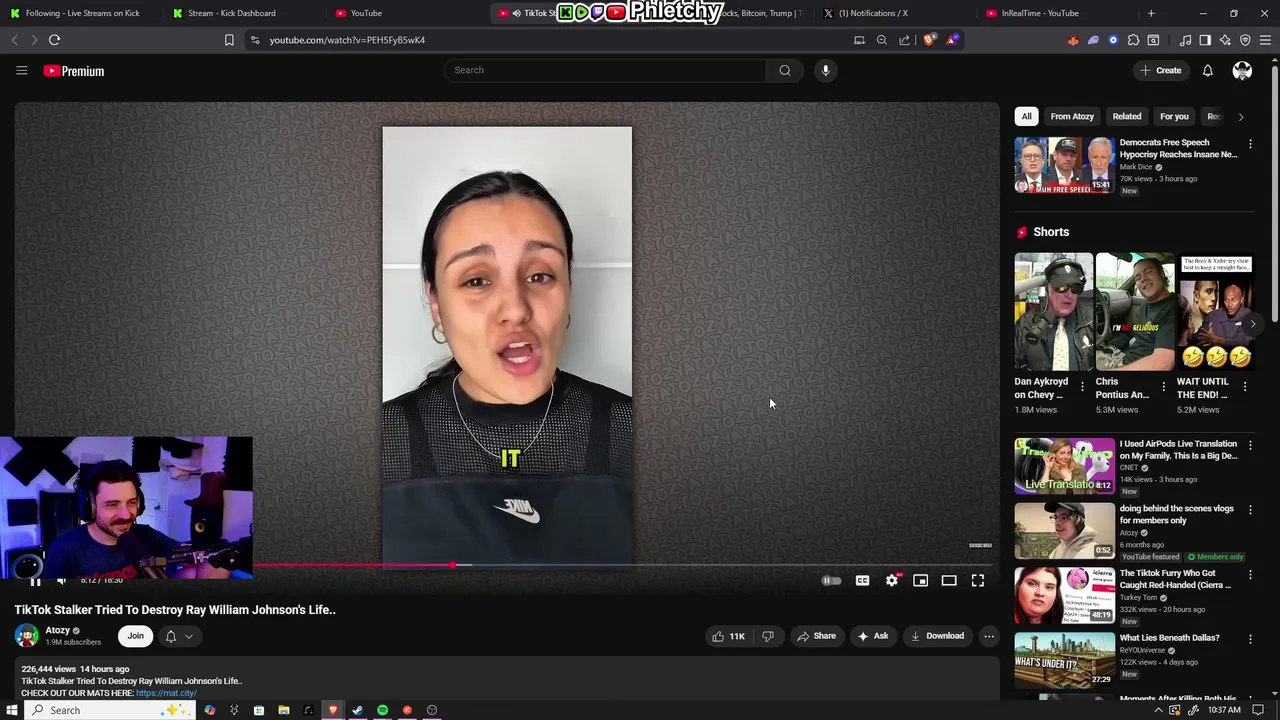Dislike the video
The height and width of the screenshot is (720, 1280).
pos(768,636)
